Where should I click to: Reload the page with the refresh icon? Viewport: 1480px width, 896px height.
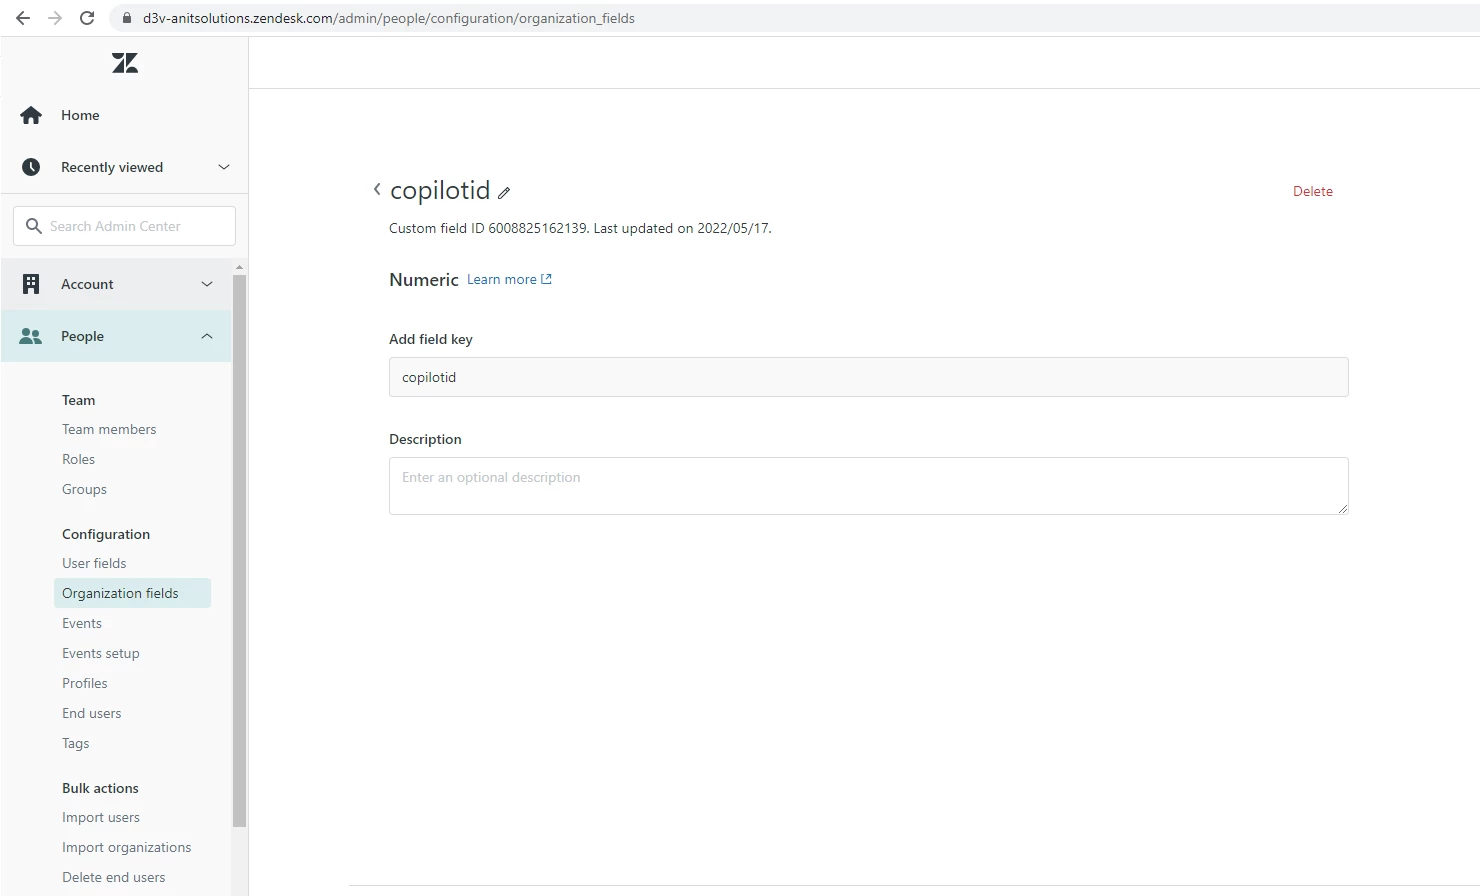tap(87, 18)
